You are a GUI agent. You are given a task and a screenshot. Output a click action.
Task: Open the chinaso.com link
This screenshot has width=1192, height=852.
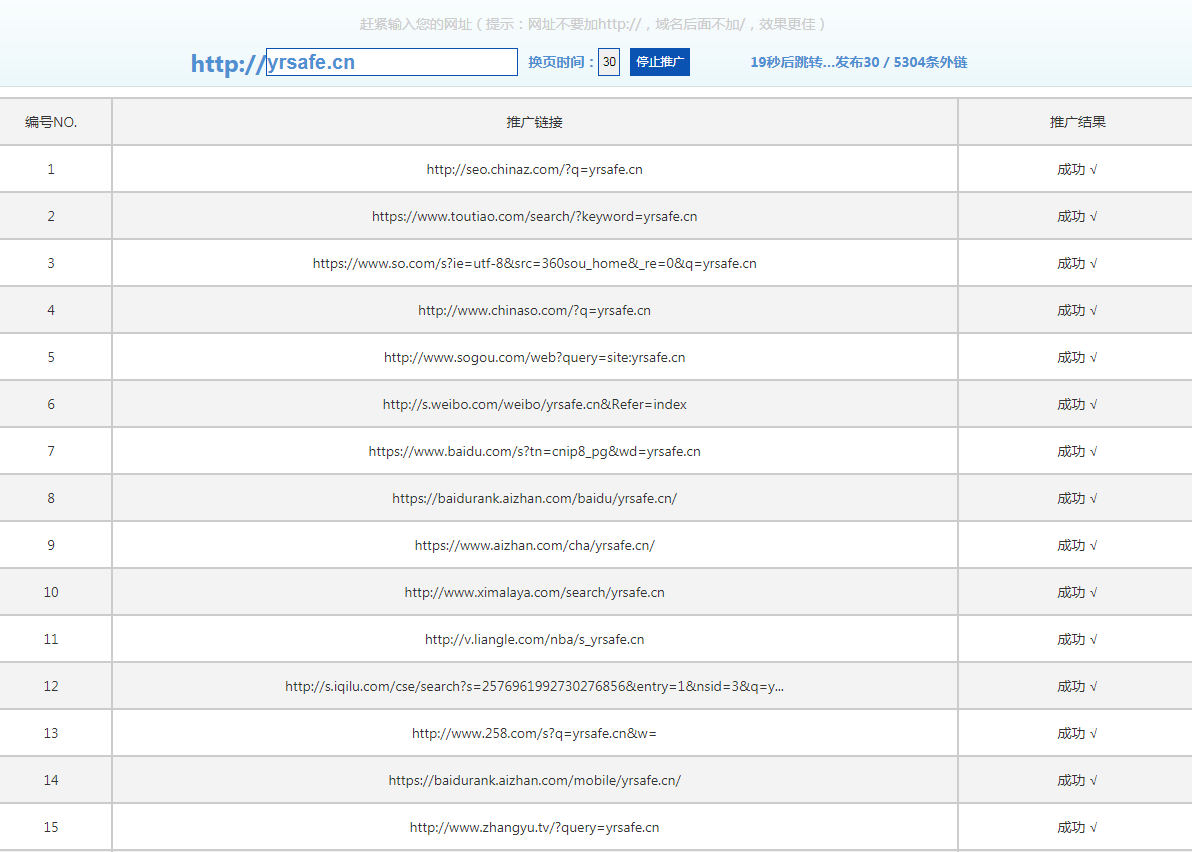coord(534,310)
